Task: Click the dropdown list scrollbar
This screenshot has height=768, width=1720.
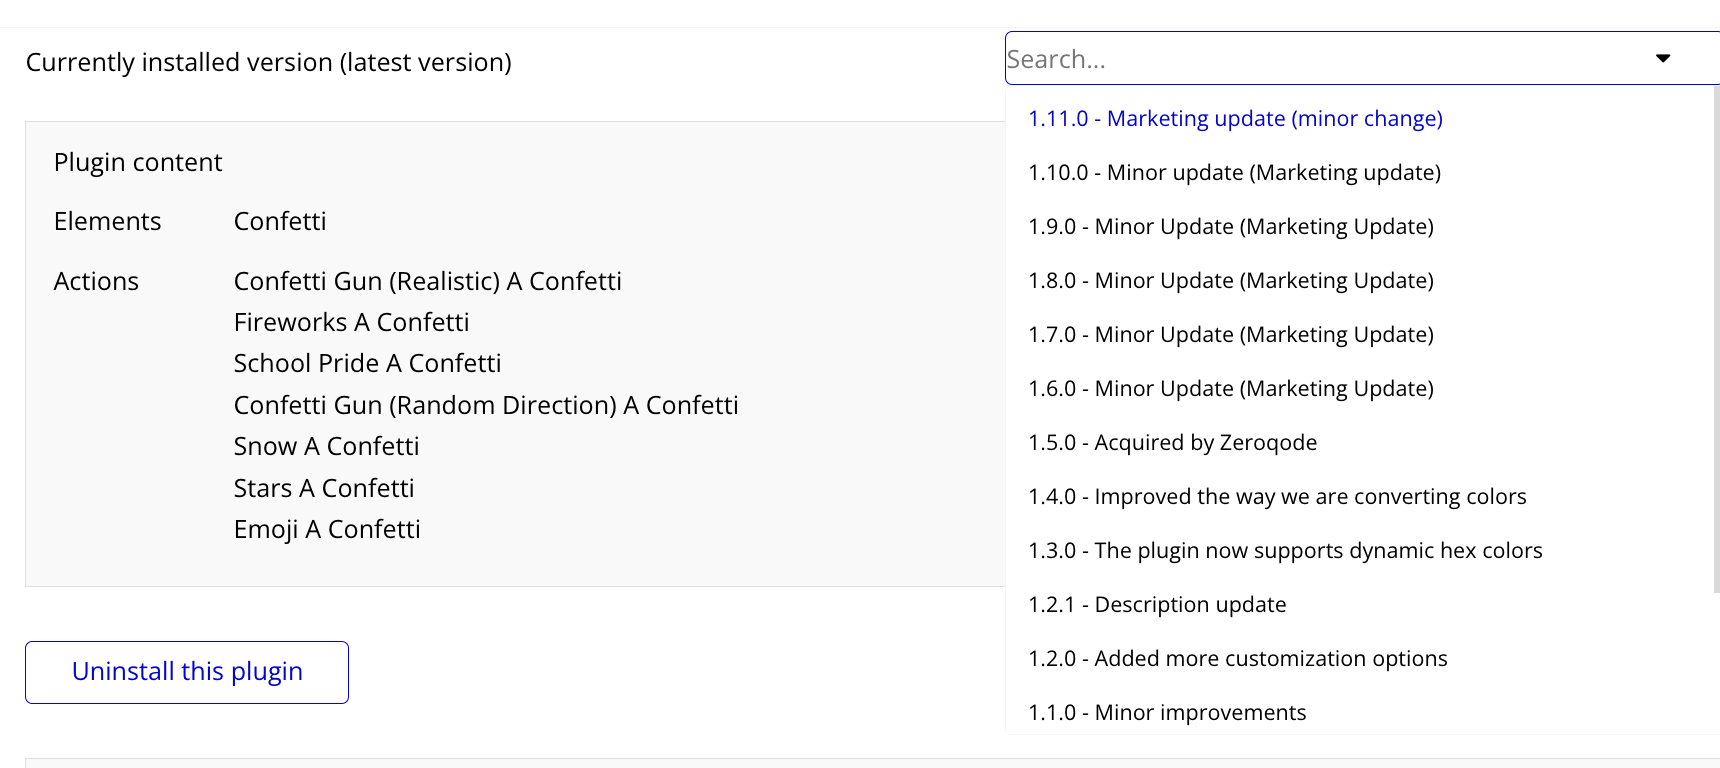Action: [x=1716, y=340]
